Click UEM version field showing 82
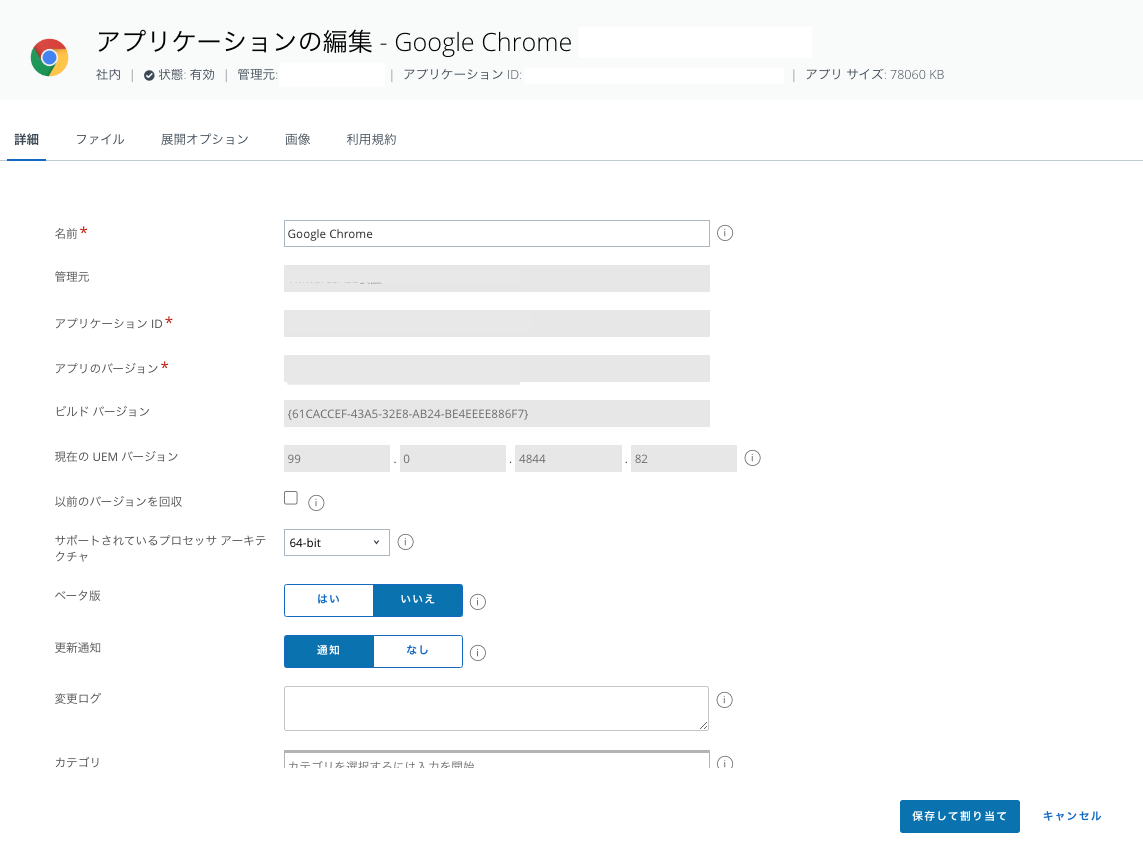Image resolution: width=1143 pixels, height=864 pixels. coord(684,459)
